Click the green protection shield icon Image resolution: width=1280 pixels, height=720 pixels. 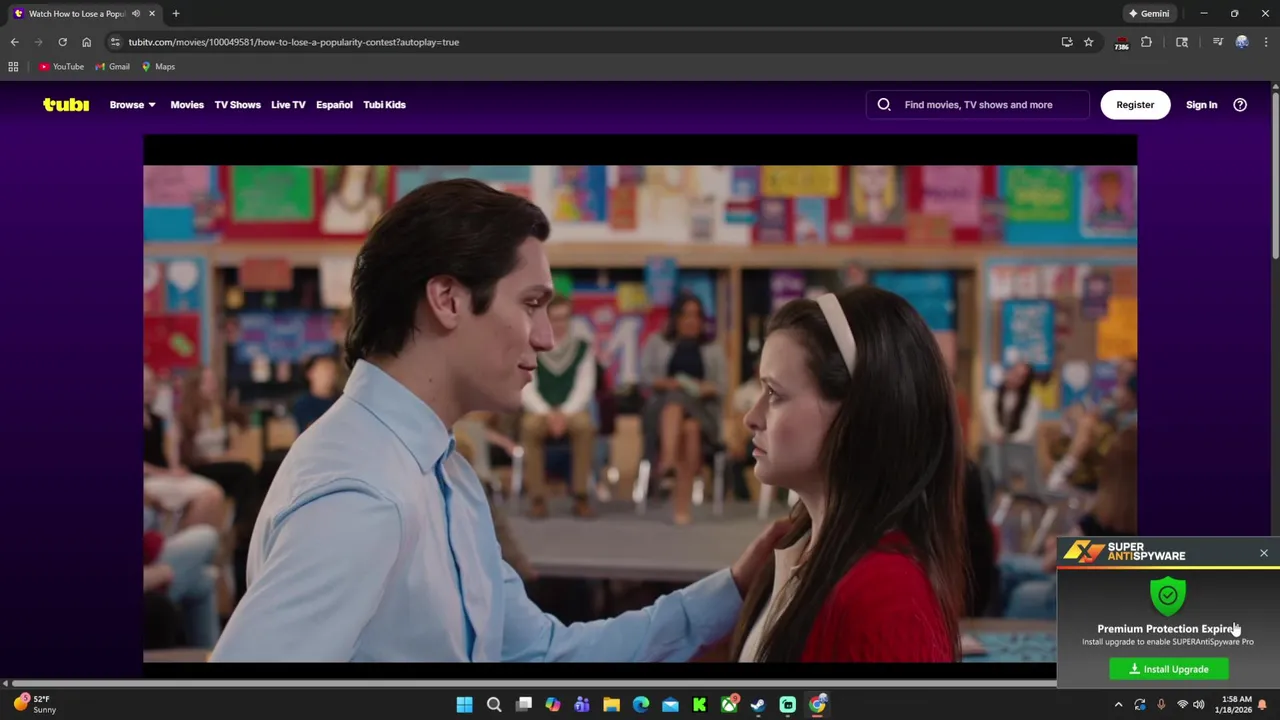click(x=1167, y=596)
